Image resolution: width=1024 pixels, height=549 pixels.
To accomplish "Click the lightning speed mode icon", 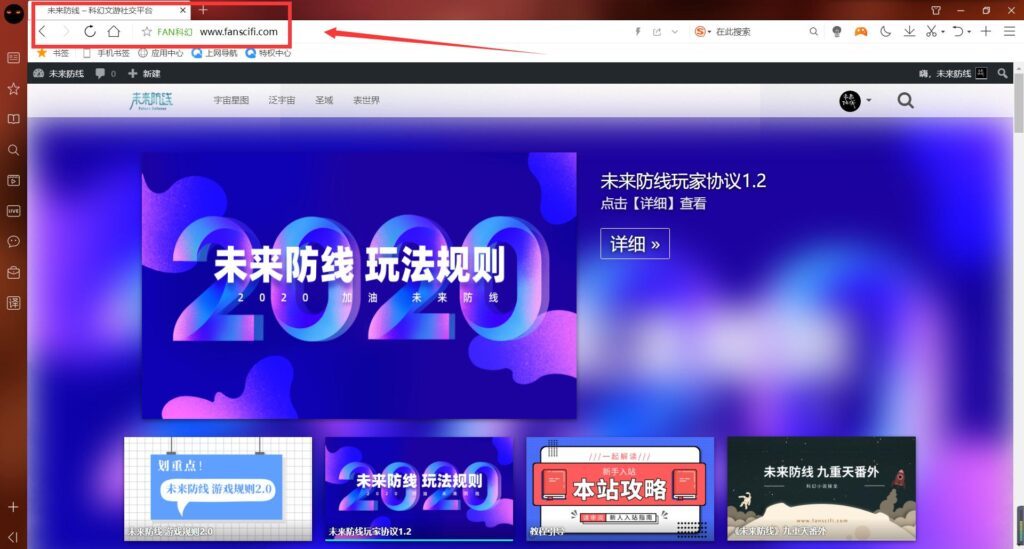I will click(637, 31).
